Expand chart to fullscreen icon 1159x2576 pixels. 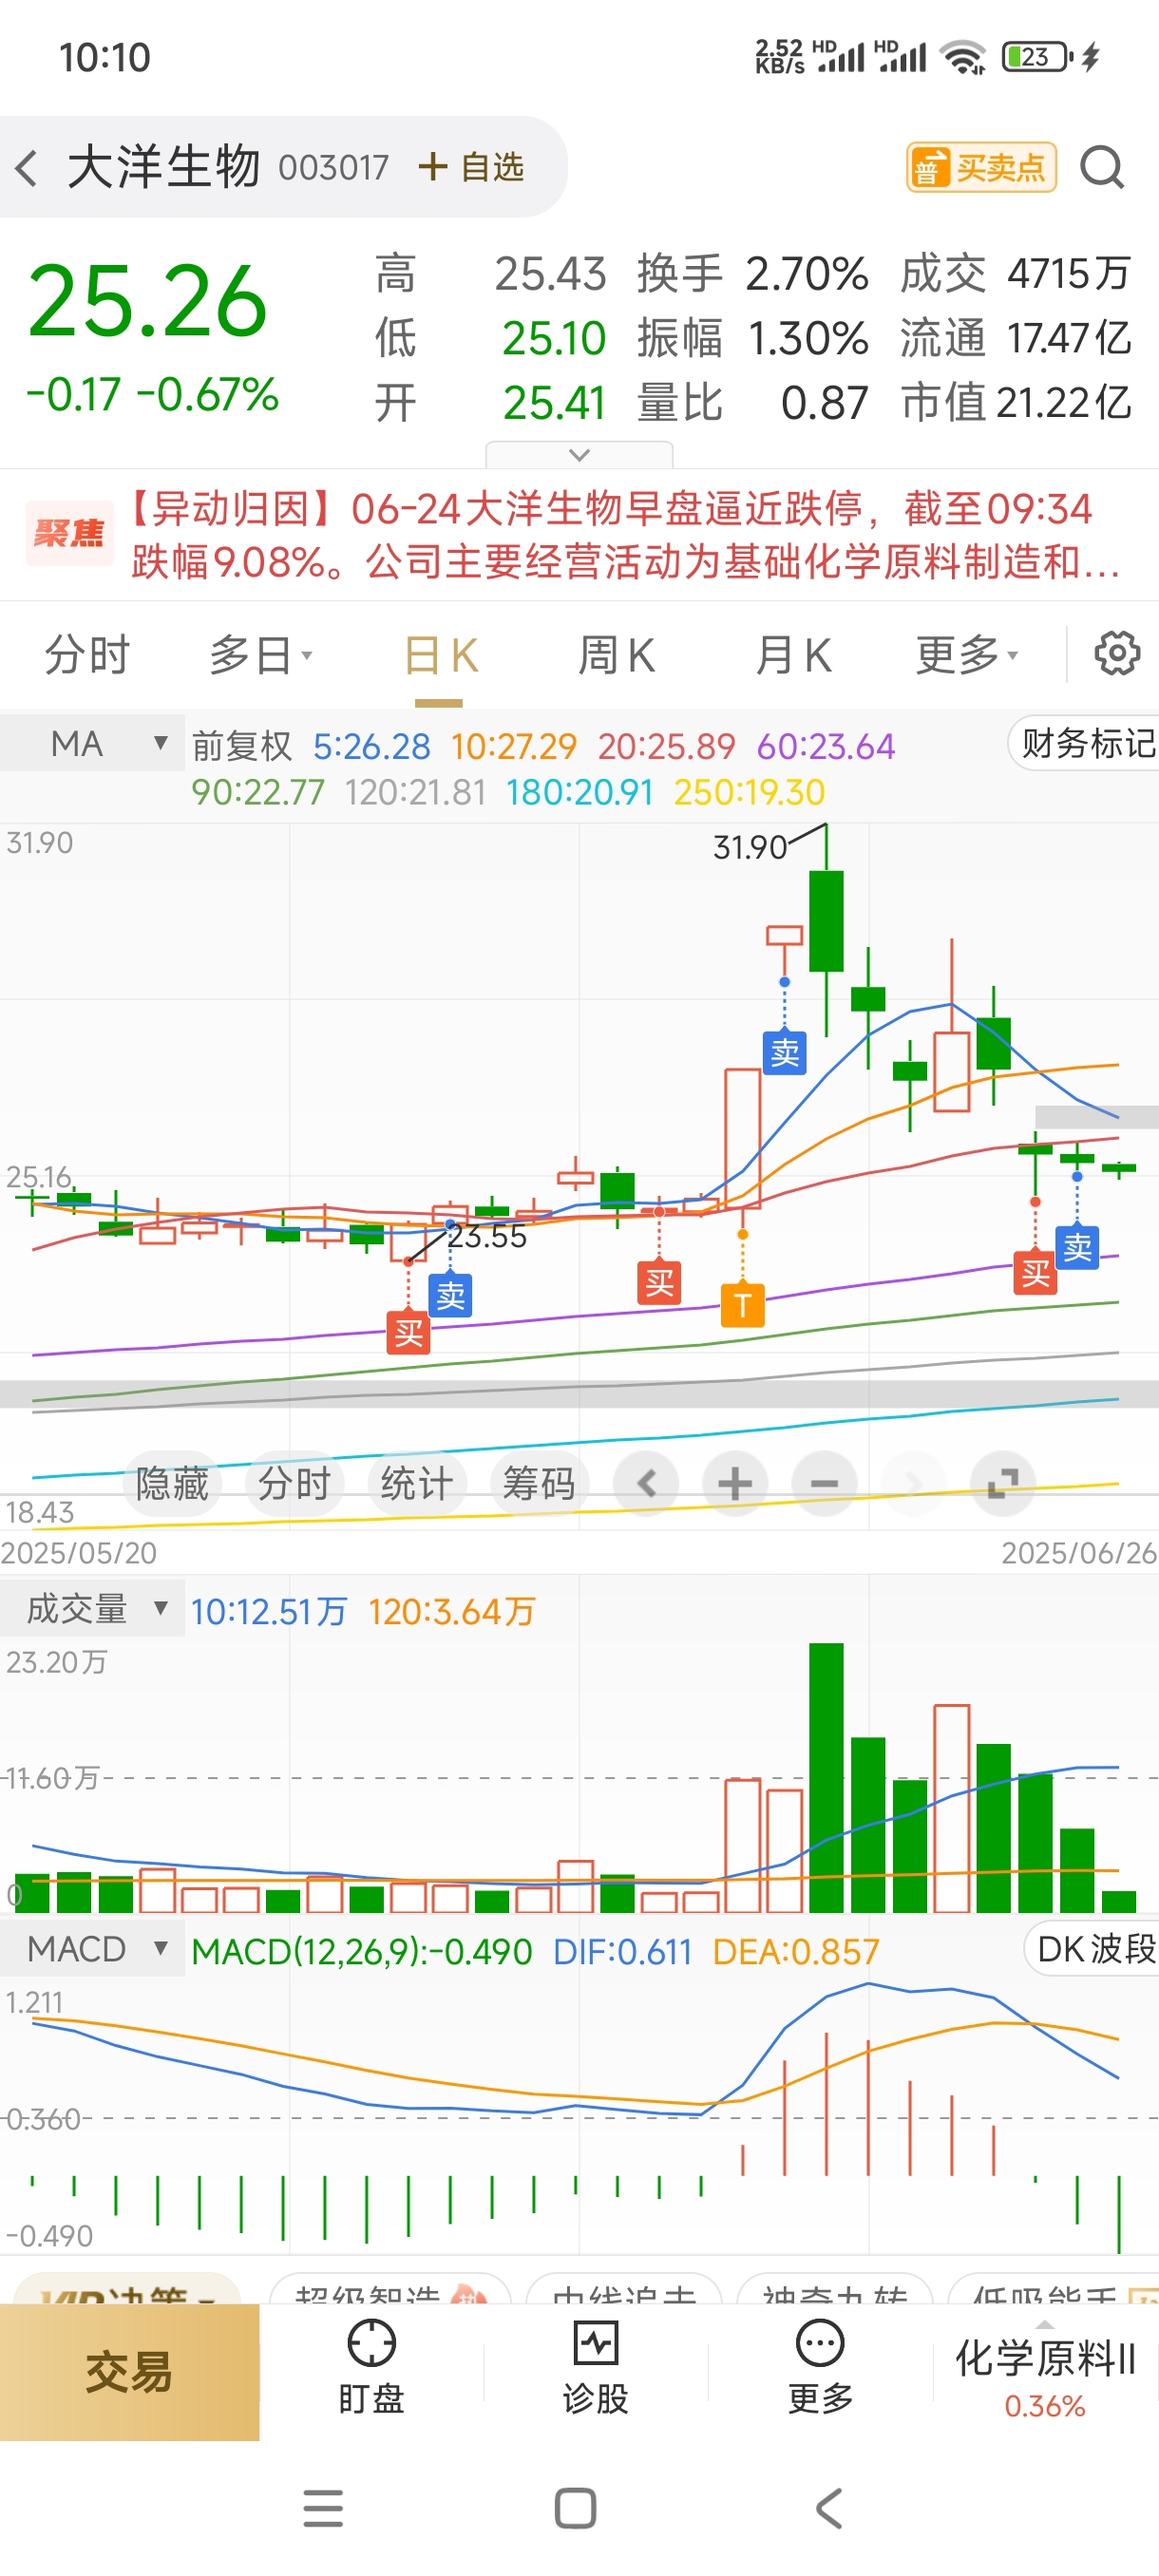(1003, 1483)
